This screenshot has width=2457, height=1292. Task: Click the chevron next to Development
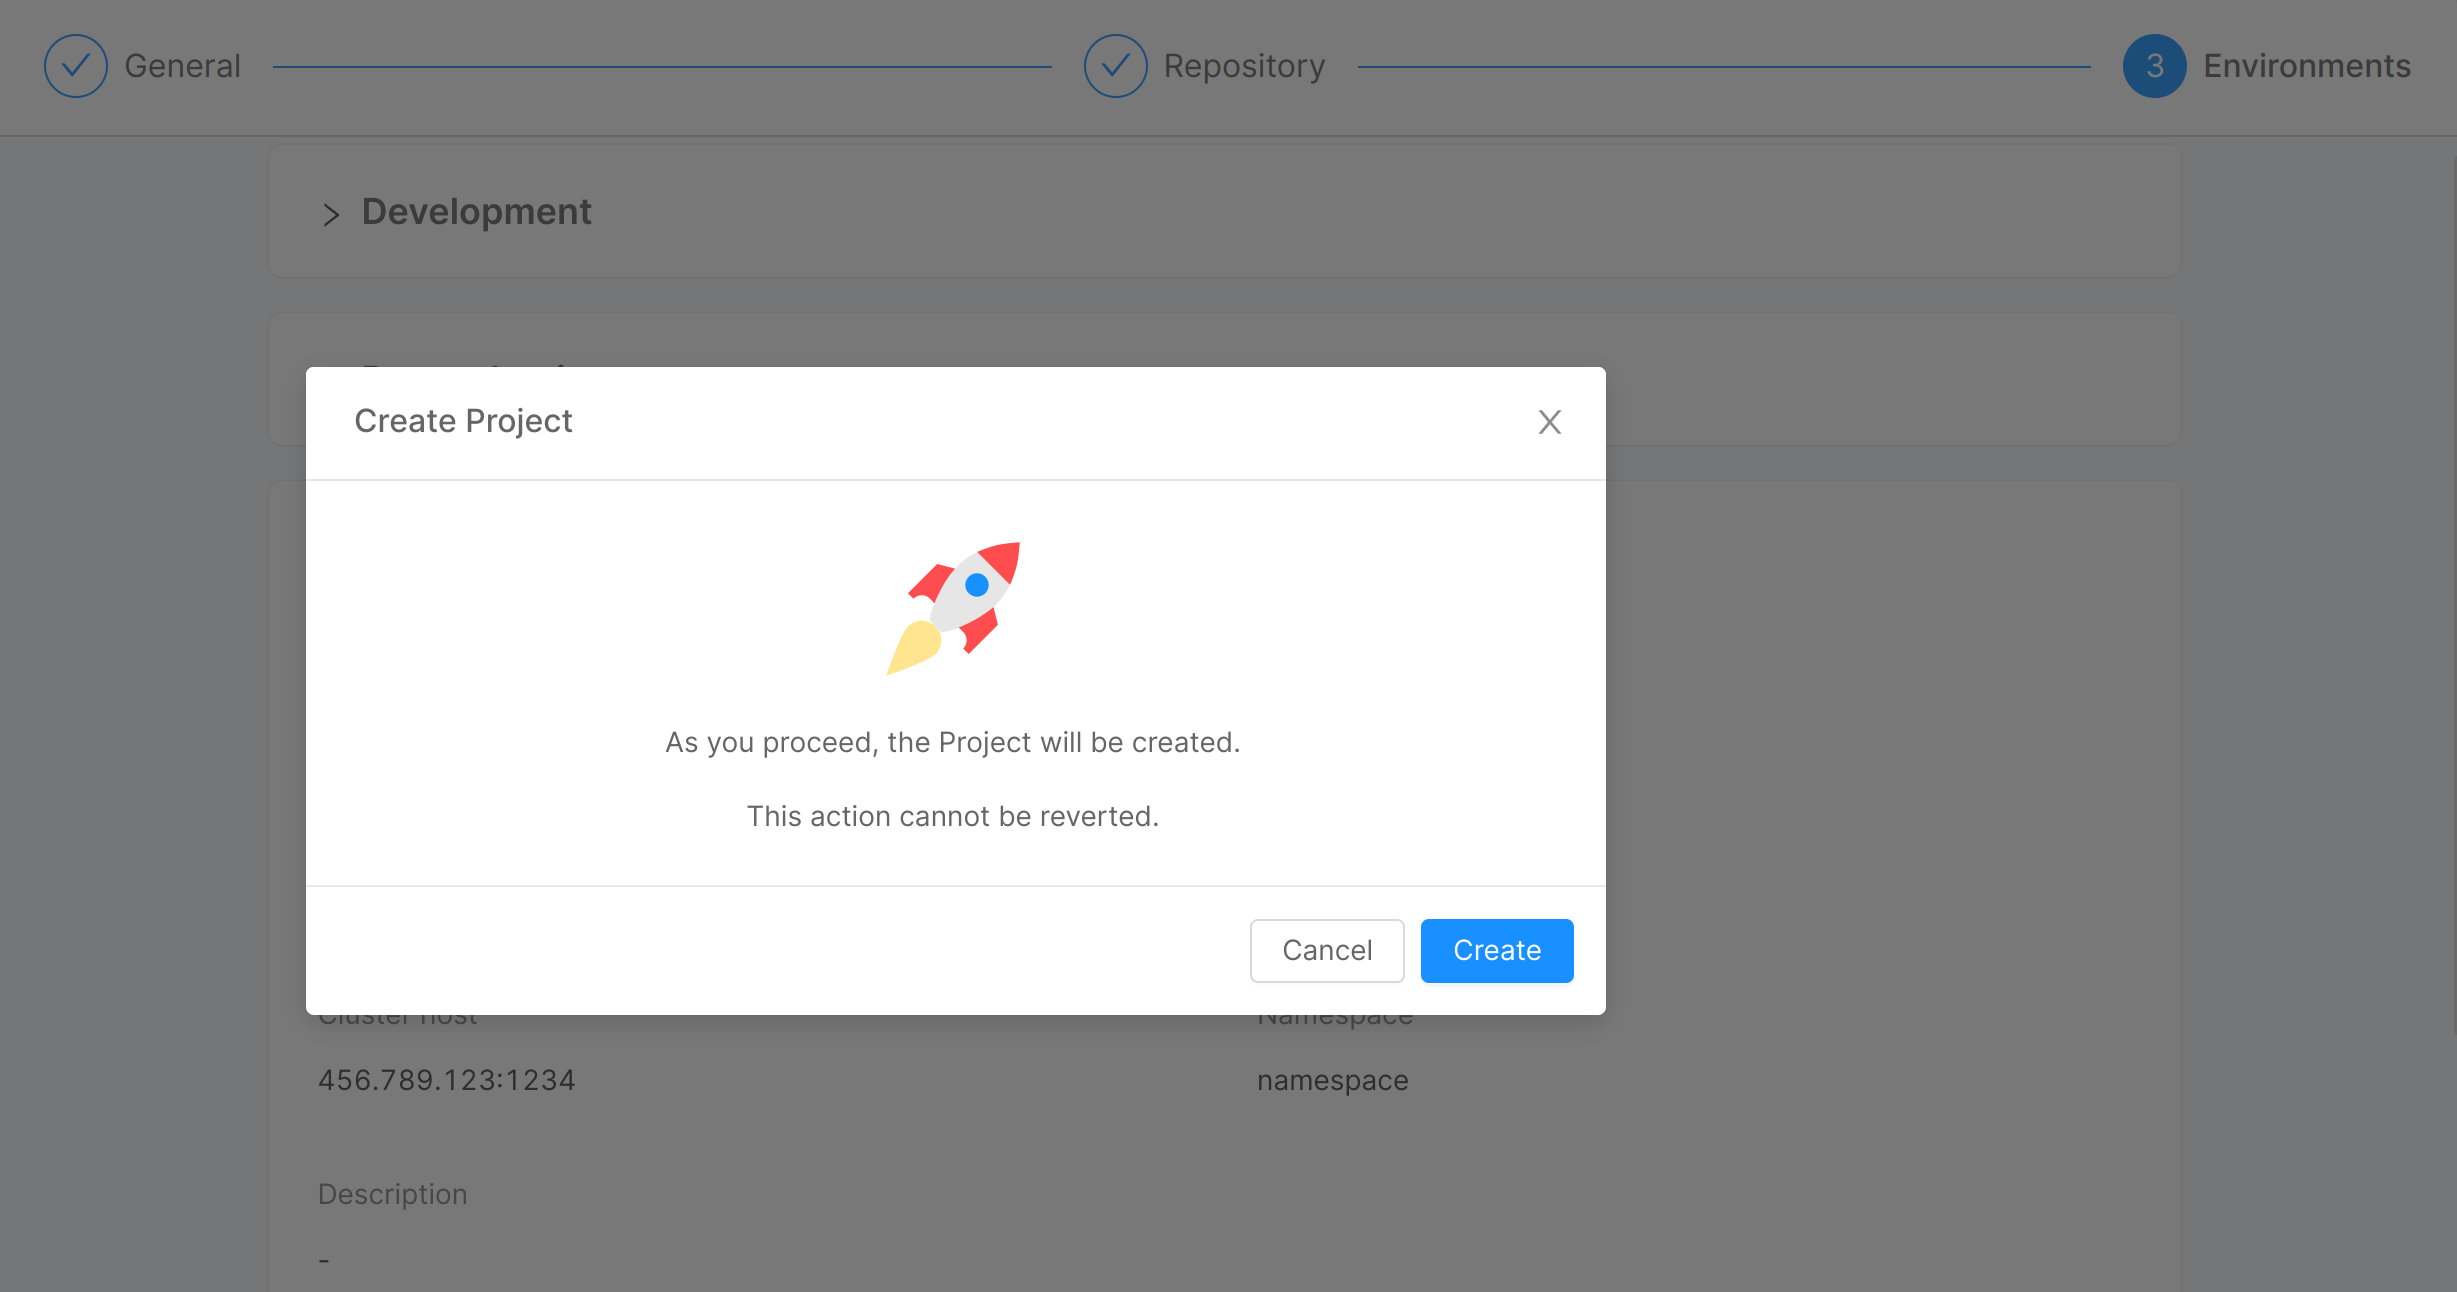[x=332, y=214]
